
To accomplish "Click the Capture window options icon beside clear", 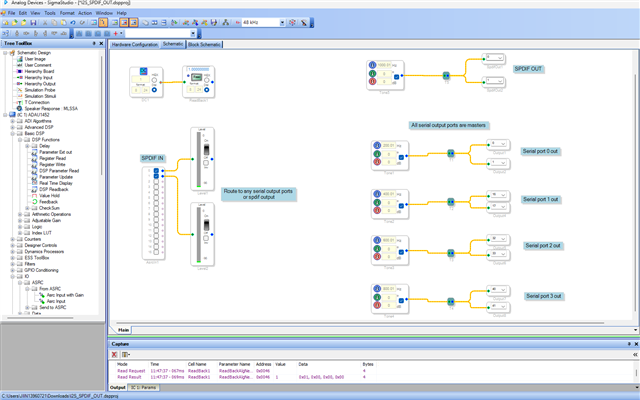I will 125,354.
